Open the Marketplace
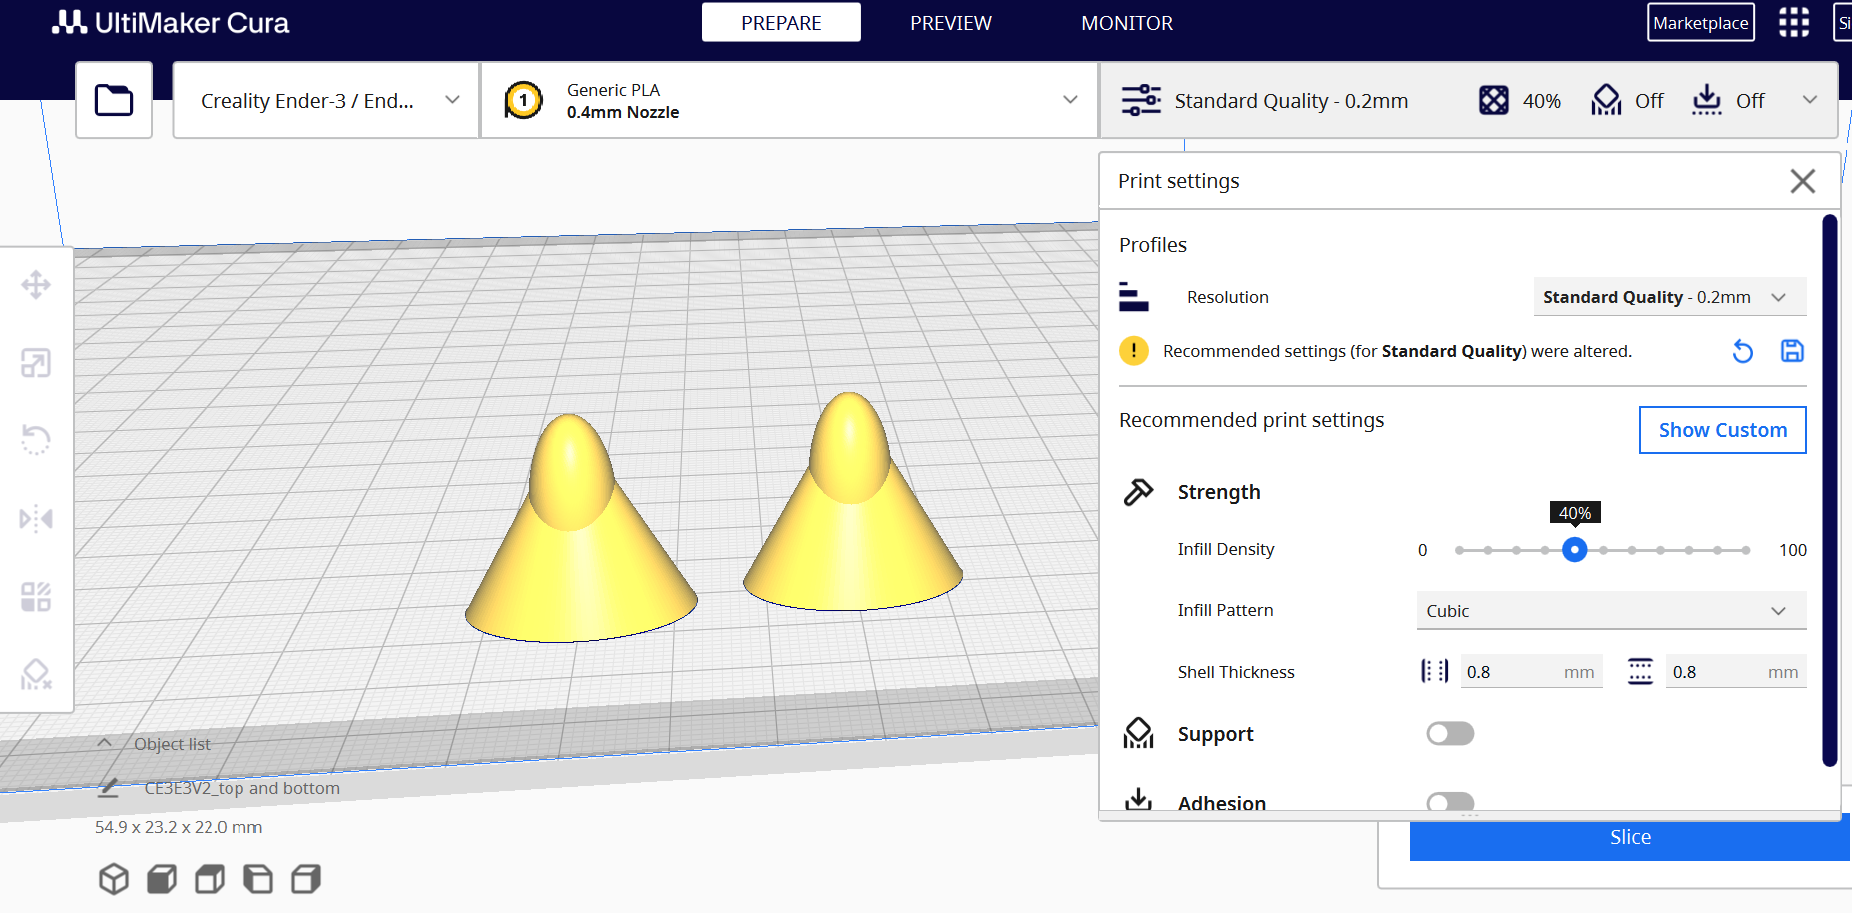Viewport: 1852px width, 913px height. 1701,22
